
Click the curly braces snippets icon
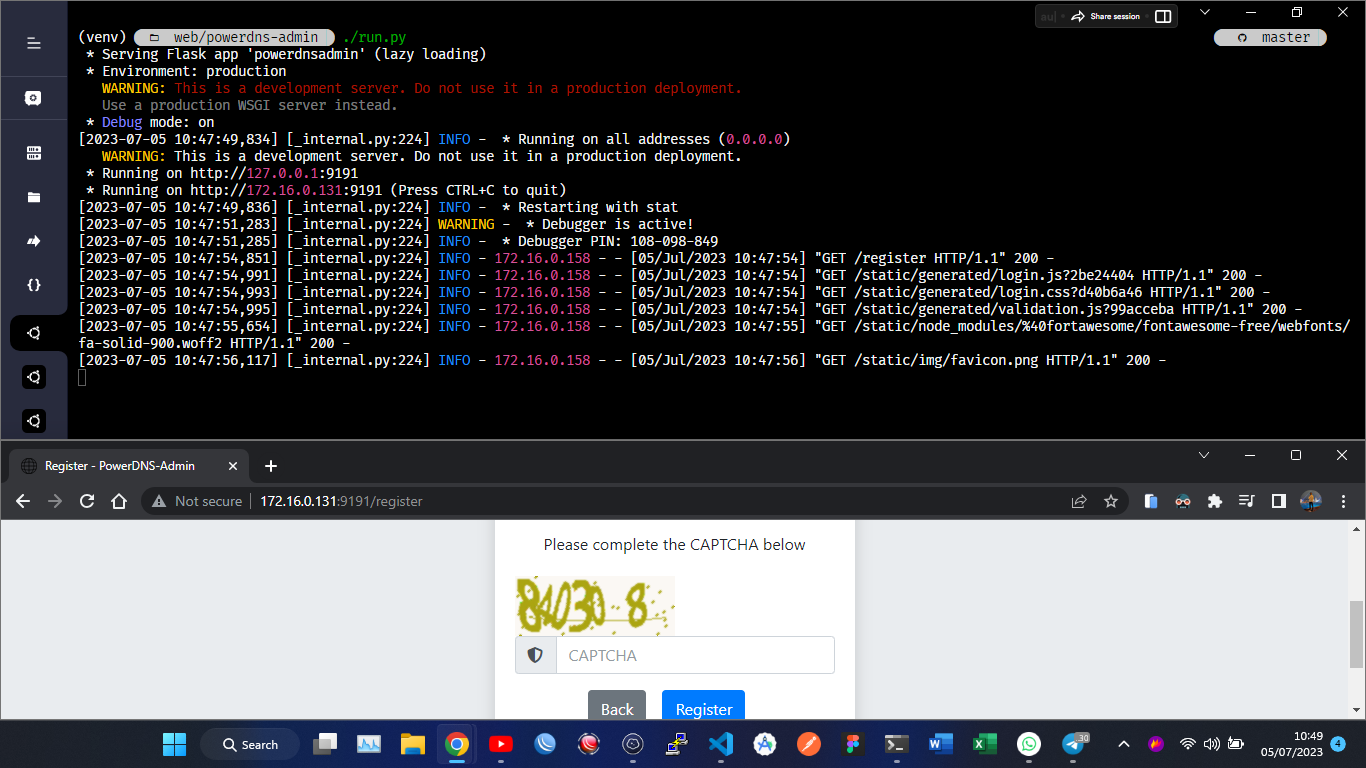[33, 285]
